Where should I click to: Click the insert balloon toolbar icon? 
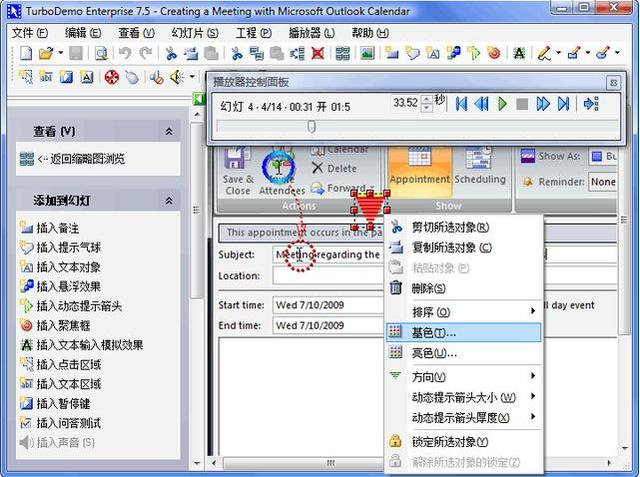tap(412, 53)
